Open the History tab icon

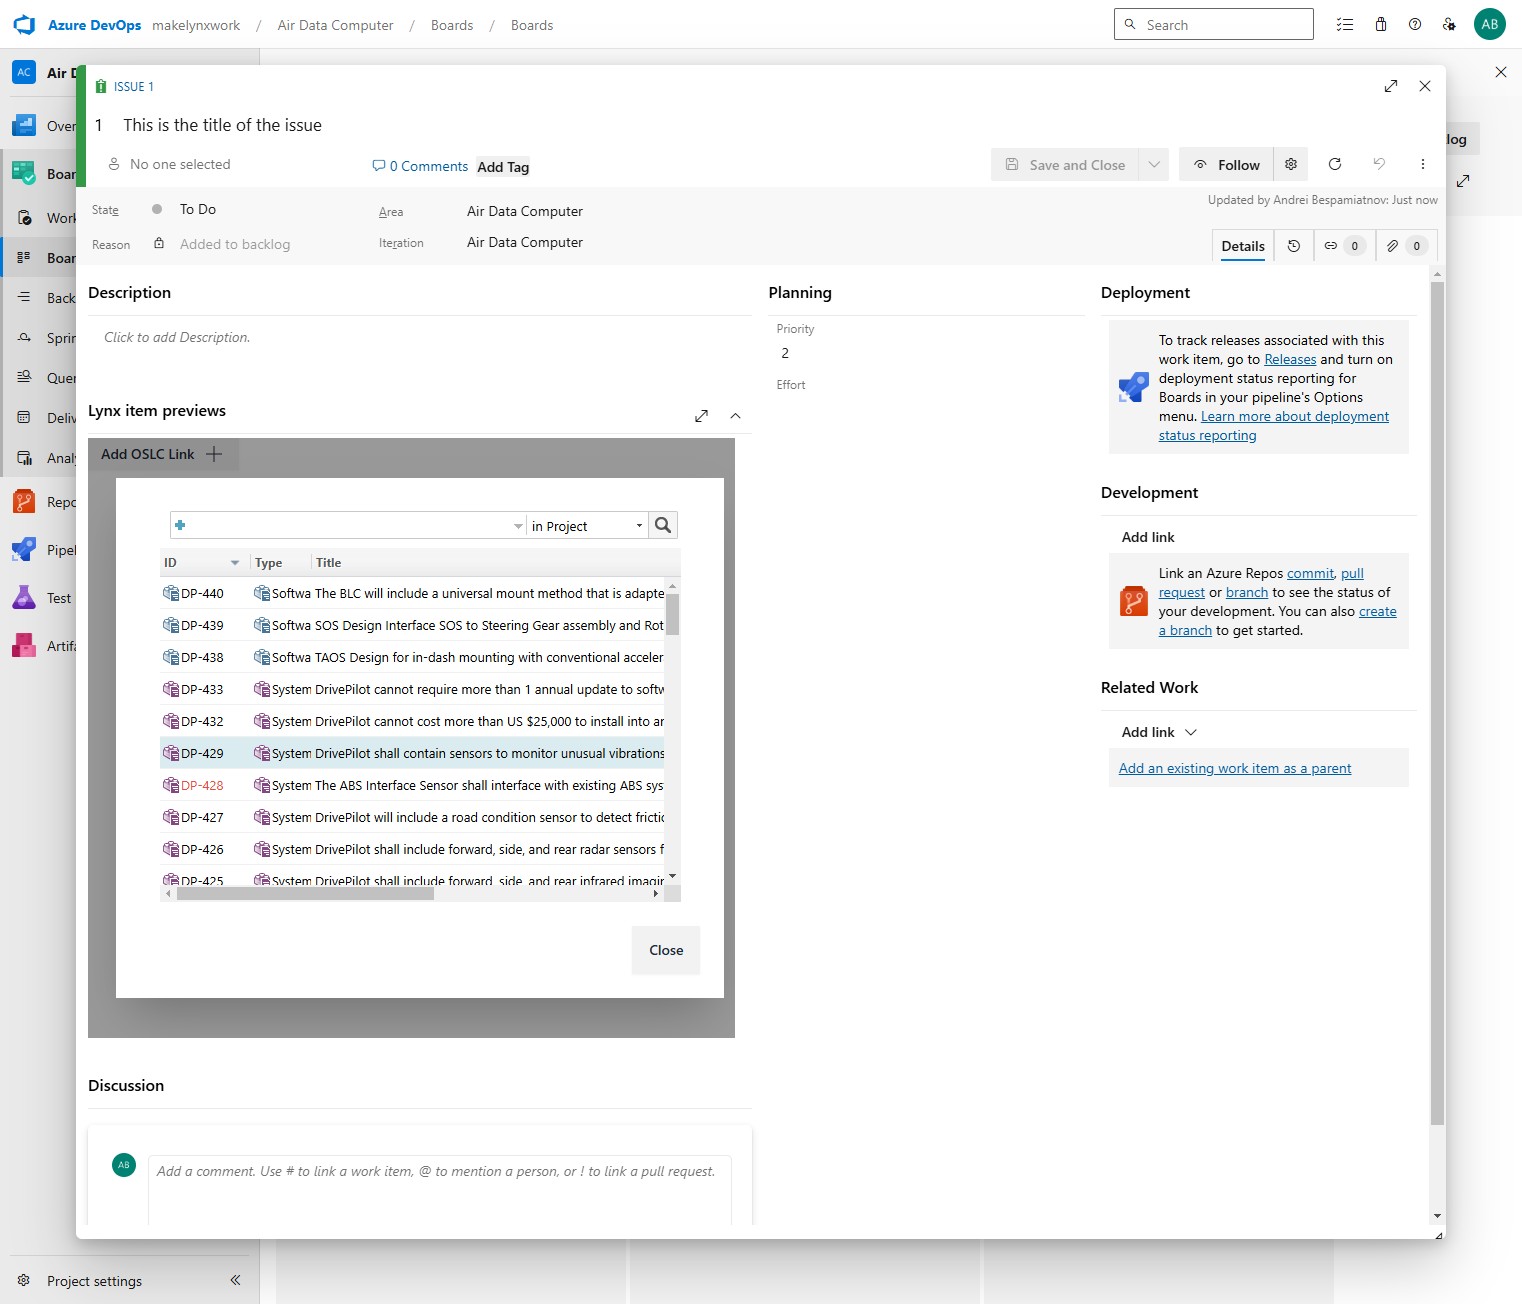pos(1294,246)
